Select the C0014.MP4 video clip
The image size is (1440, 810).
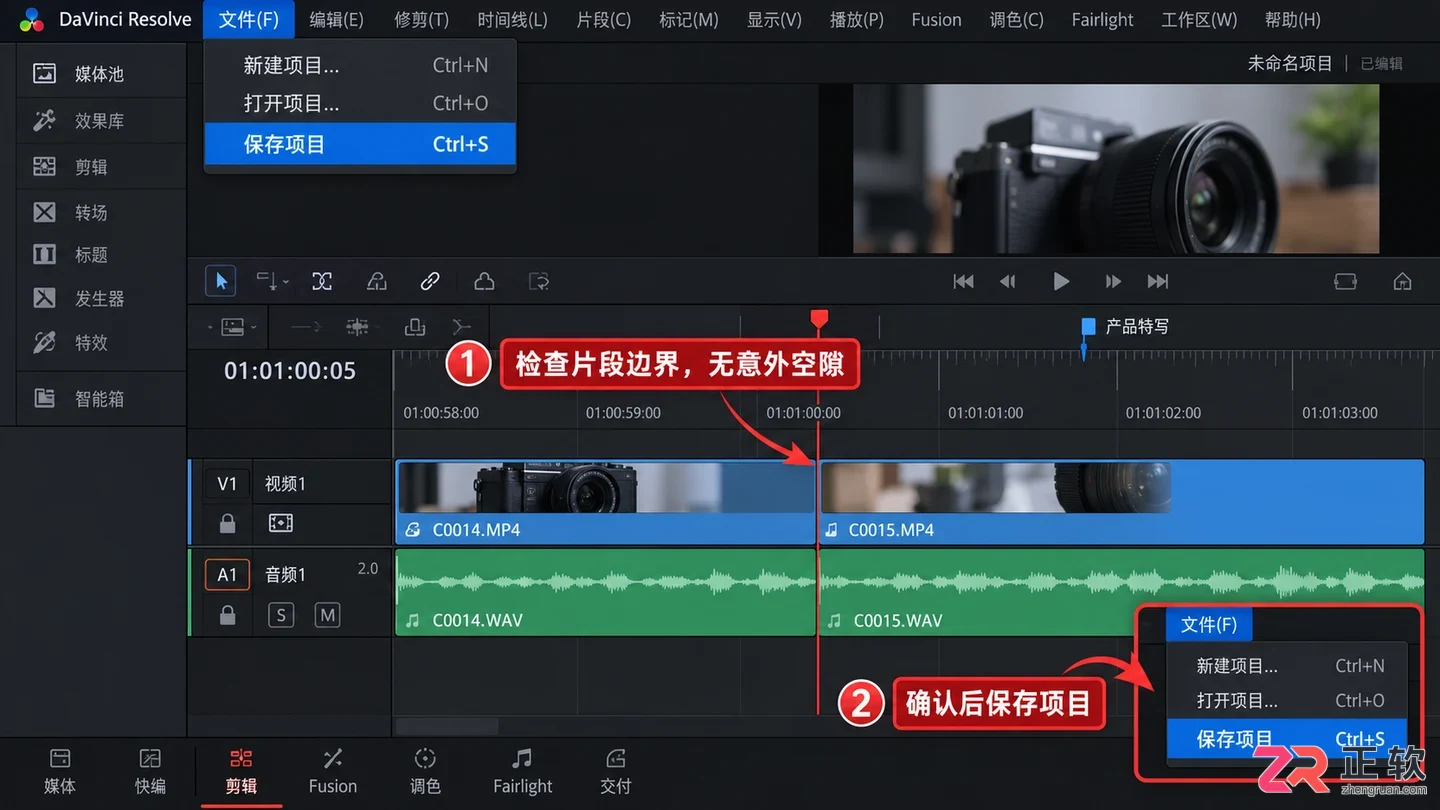(606, 502)
